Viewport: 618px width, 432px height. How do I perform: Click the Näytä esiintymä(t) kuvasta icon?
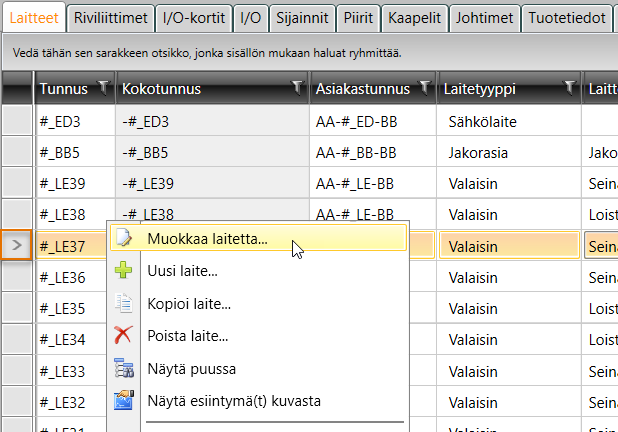(x=124, y=401)
